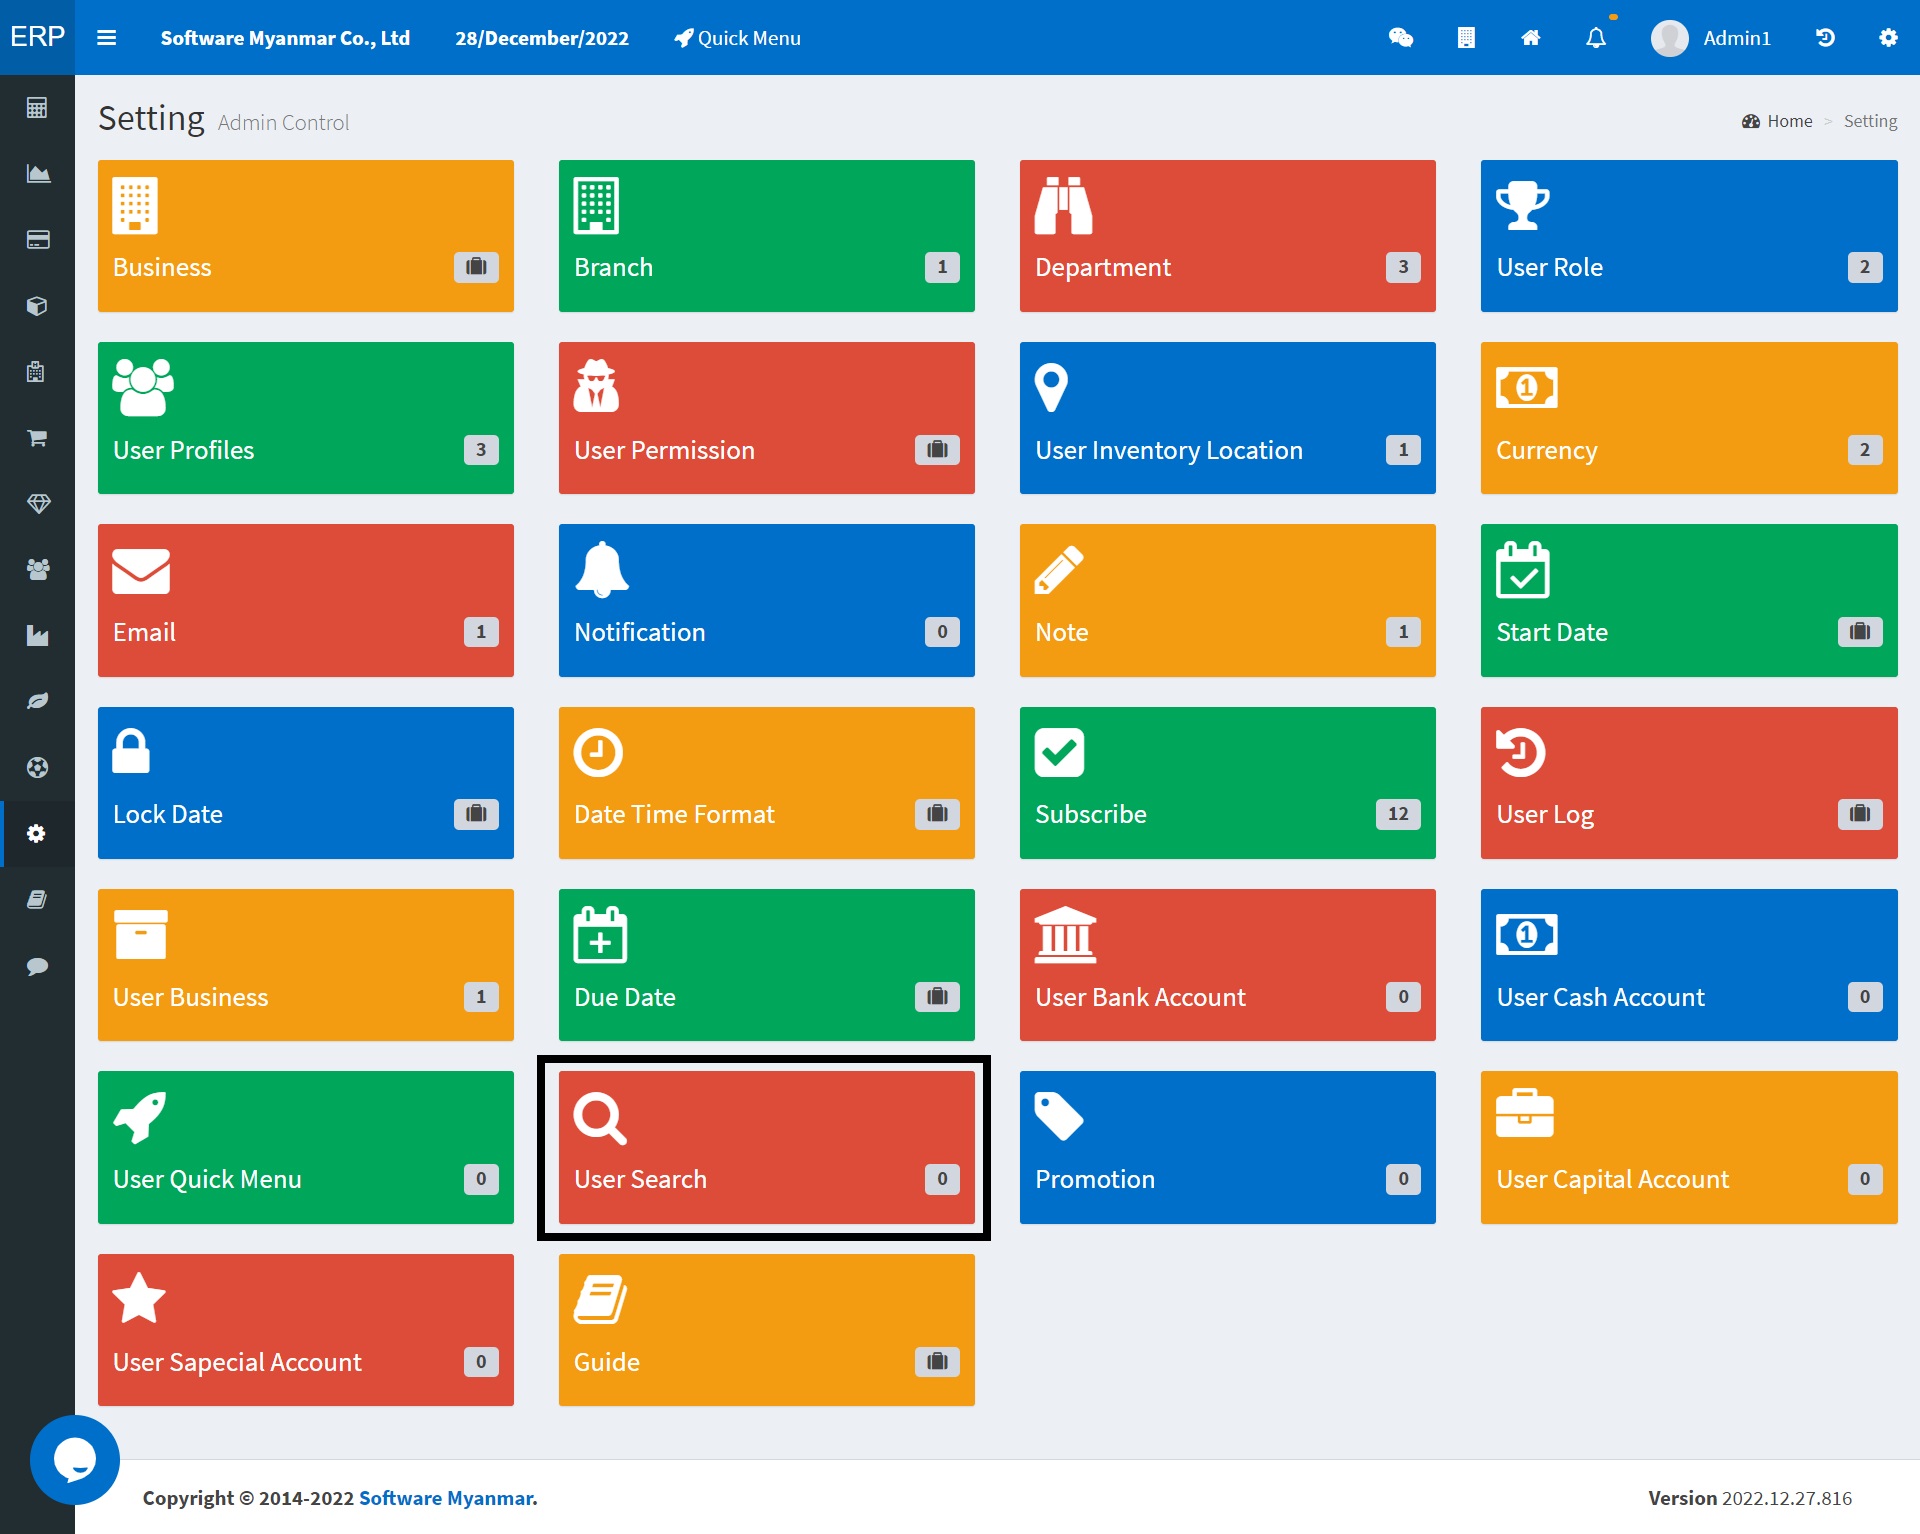The image size is (1920, 1534).
Task: Click the building icon in top bar
Action: 1466,38
